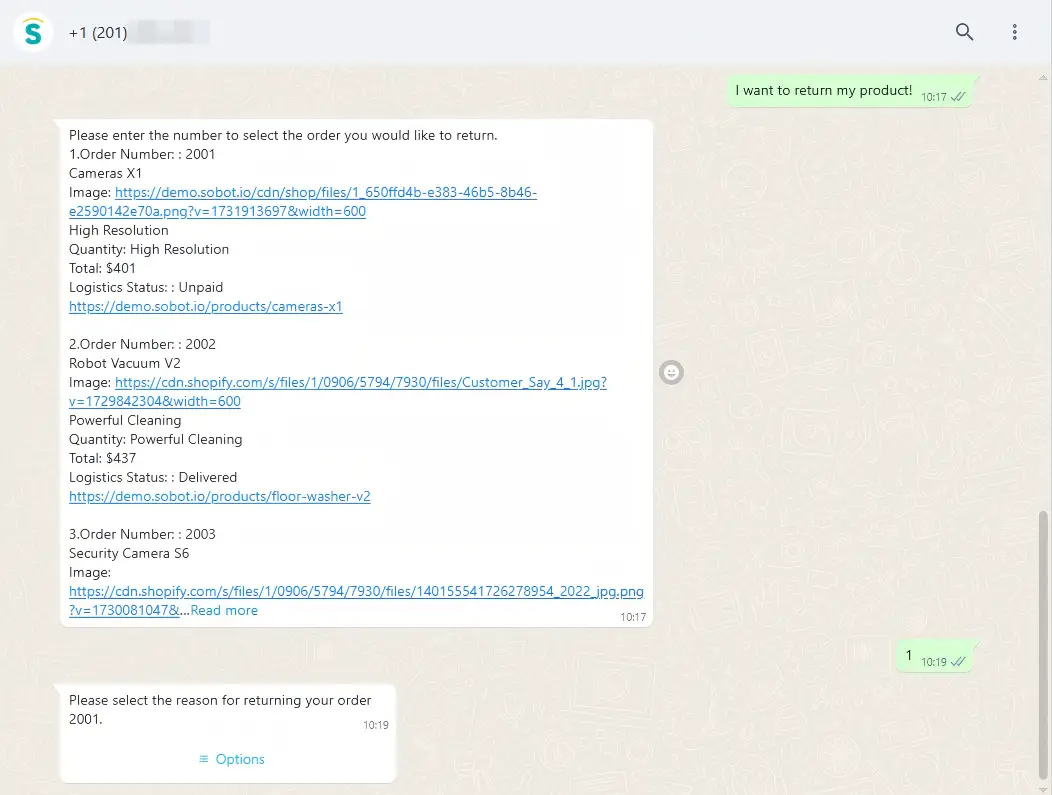This screenshot has height=795, width=1052.
Task: Click scrollbar up arrow
Action: click(x=1043, y=77)
